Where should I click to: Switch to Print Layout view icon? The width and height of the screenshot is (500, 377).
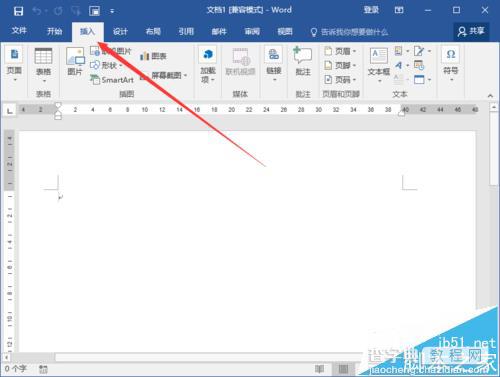coord(343,369)
